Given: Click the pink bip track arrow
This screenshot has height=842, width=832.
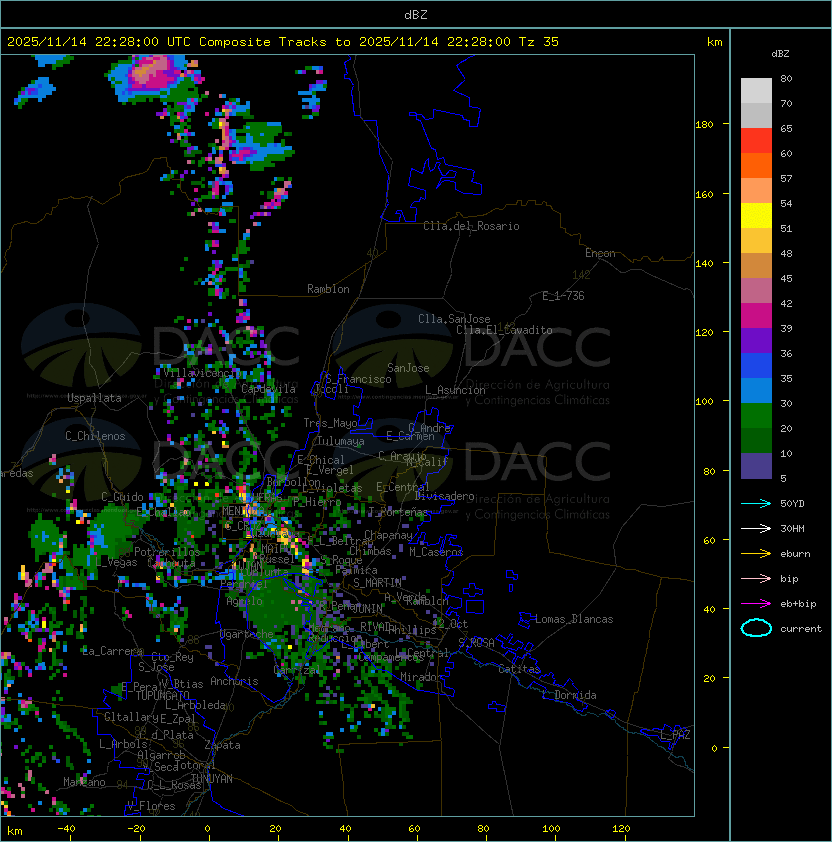Looking at the screenshot, I should tap(756, 578).
